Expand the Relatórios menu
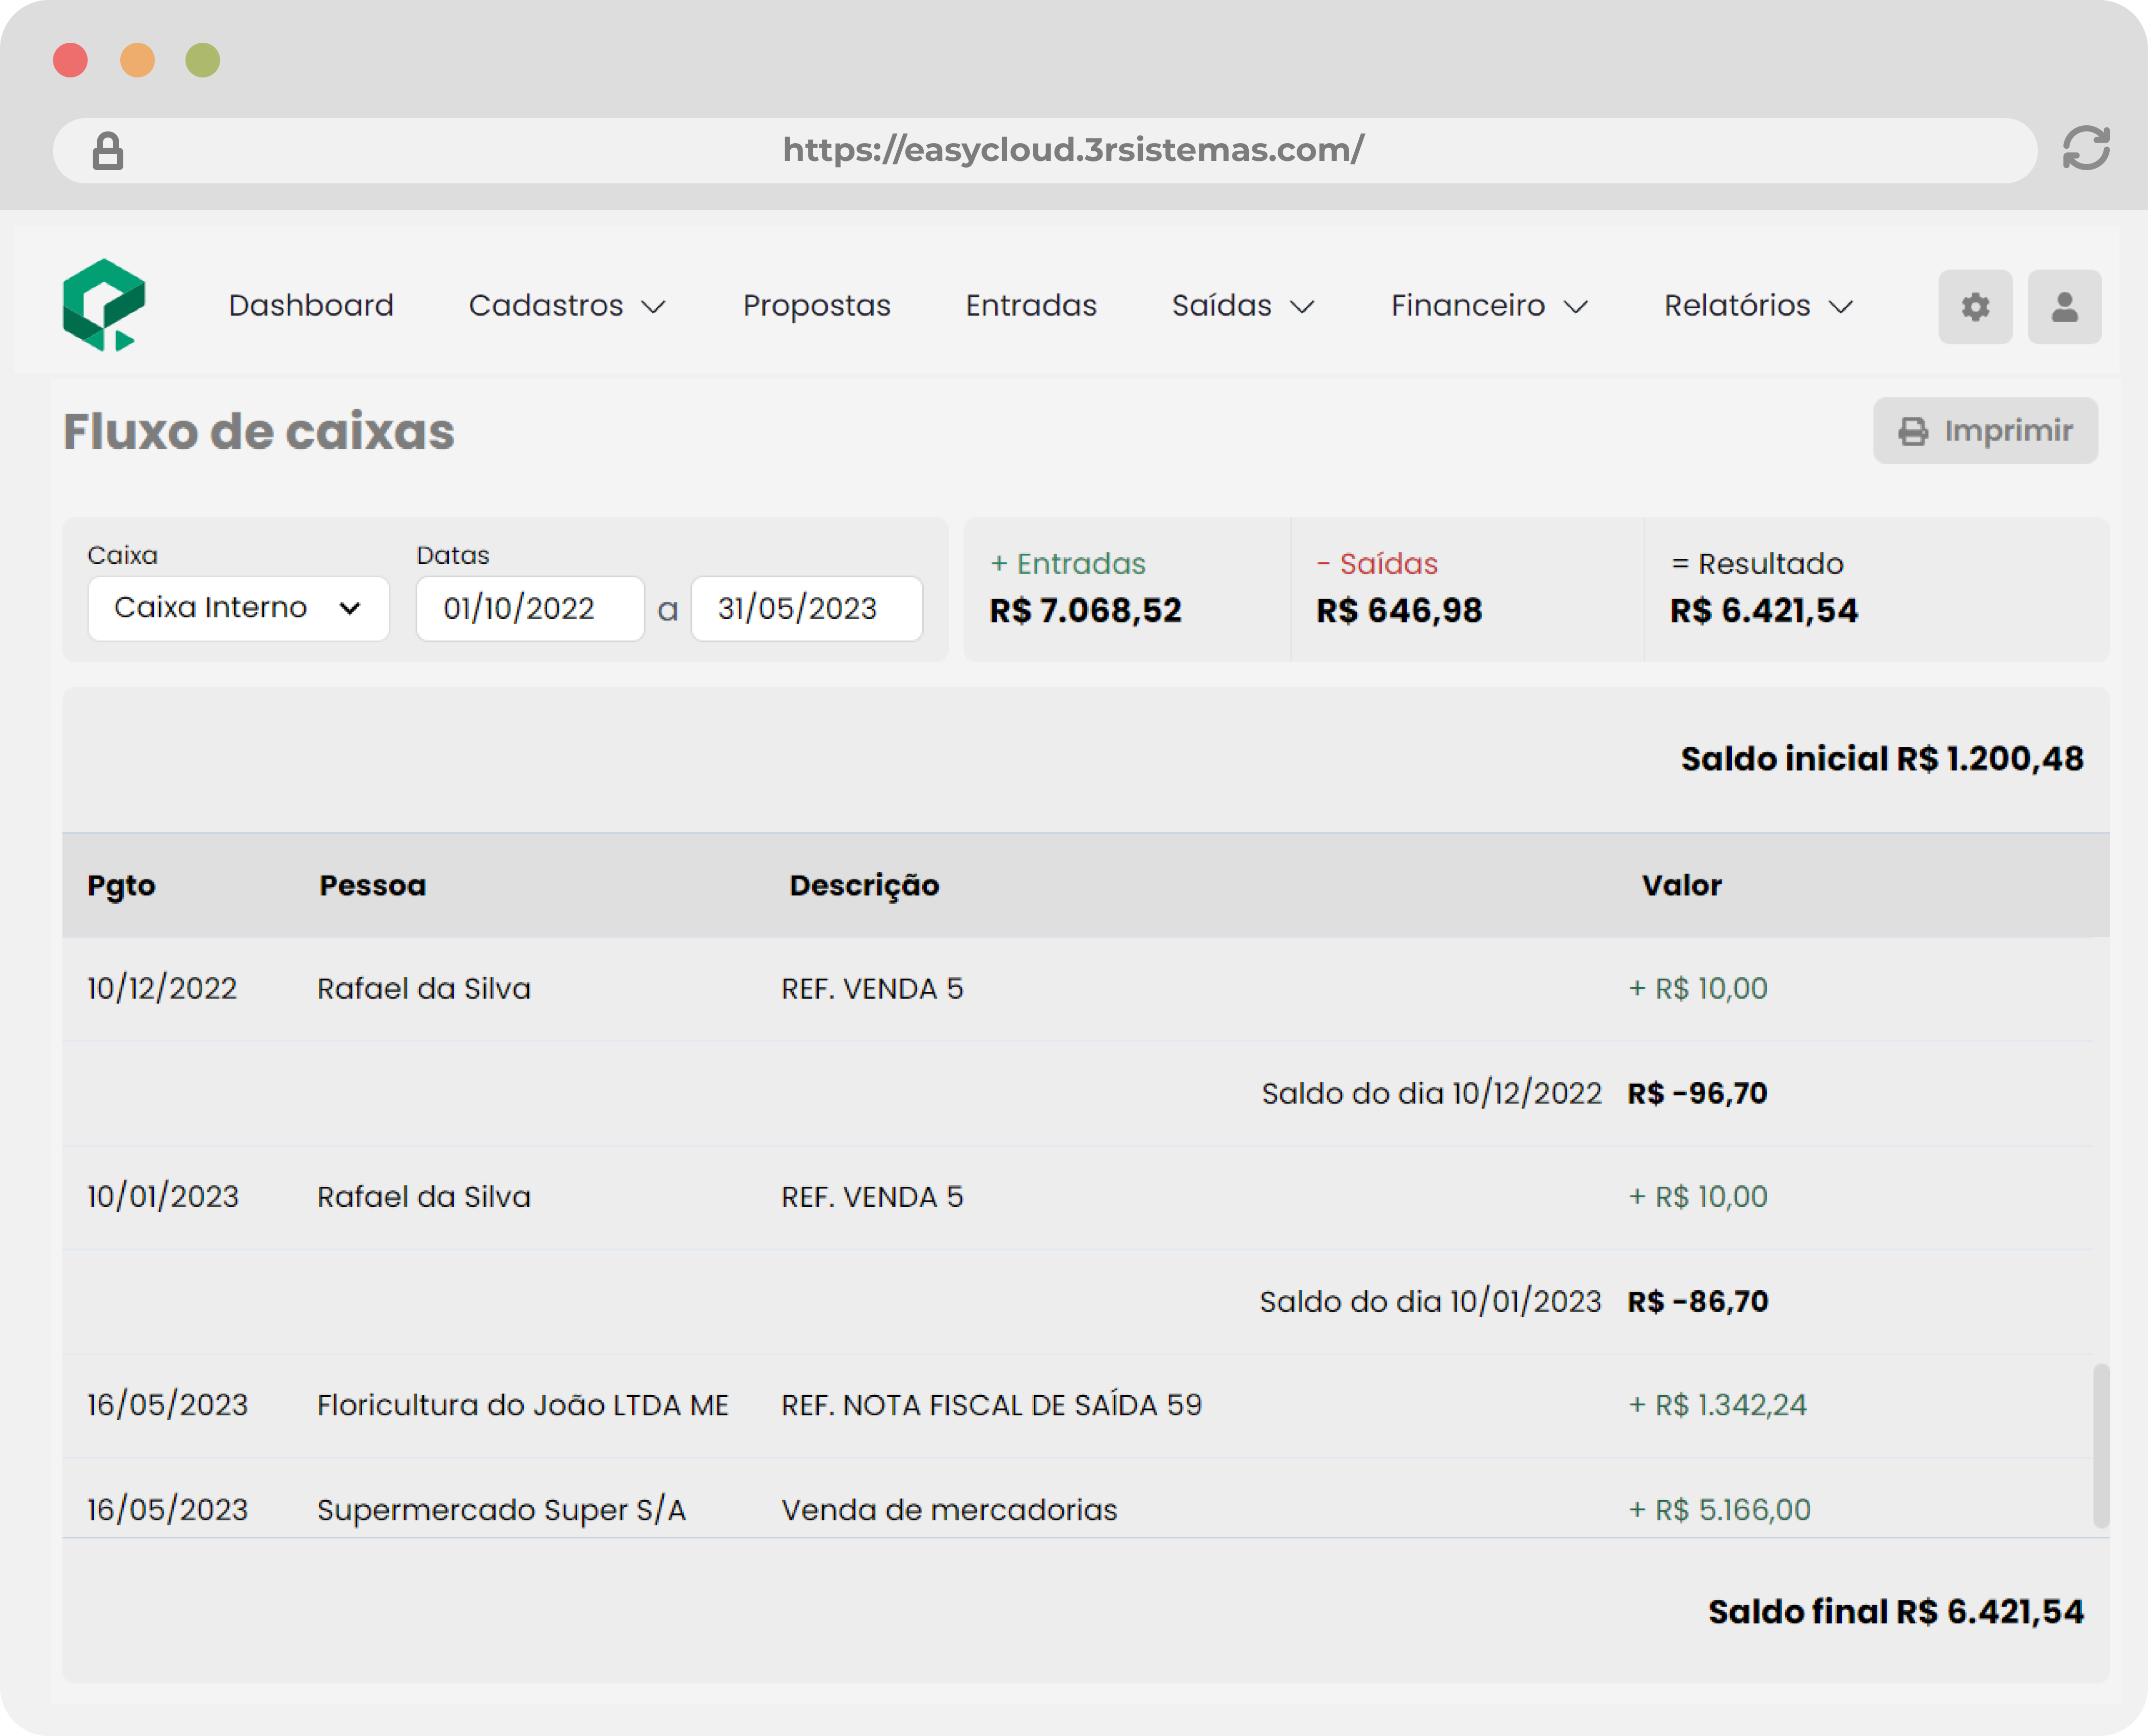 click(x=1759, y=305)
